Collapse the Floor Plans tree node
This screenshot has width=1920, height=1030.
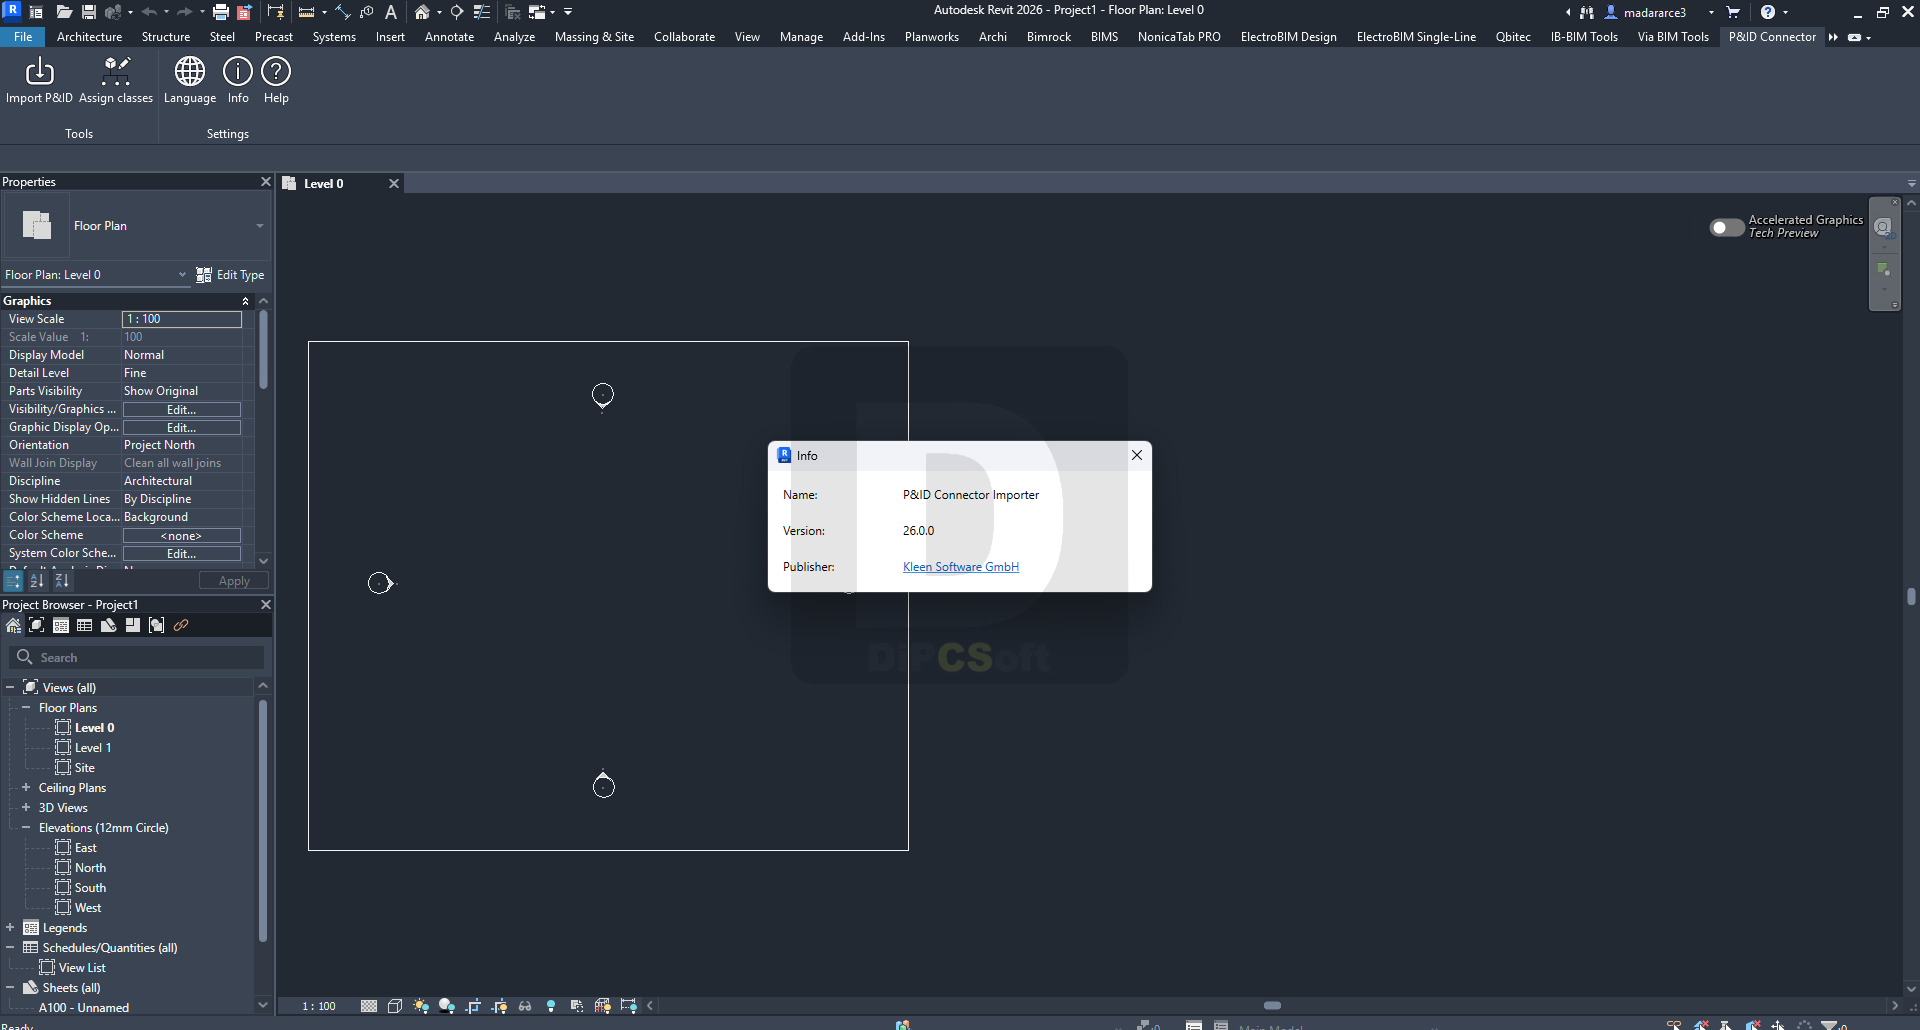coord(26,708)
